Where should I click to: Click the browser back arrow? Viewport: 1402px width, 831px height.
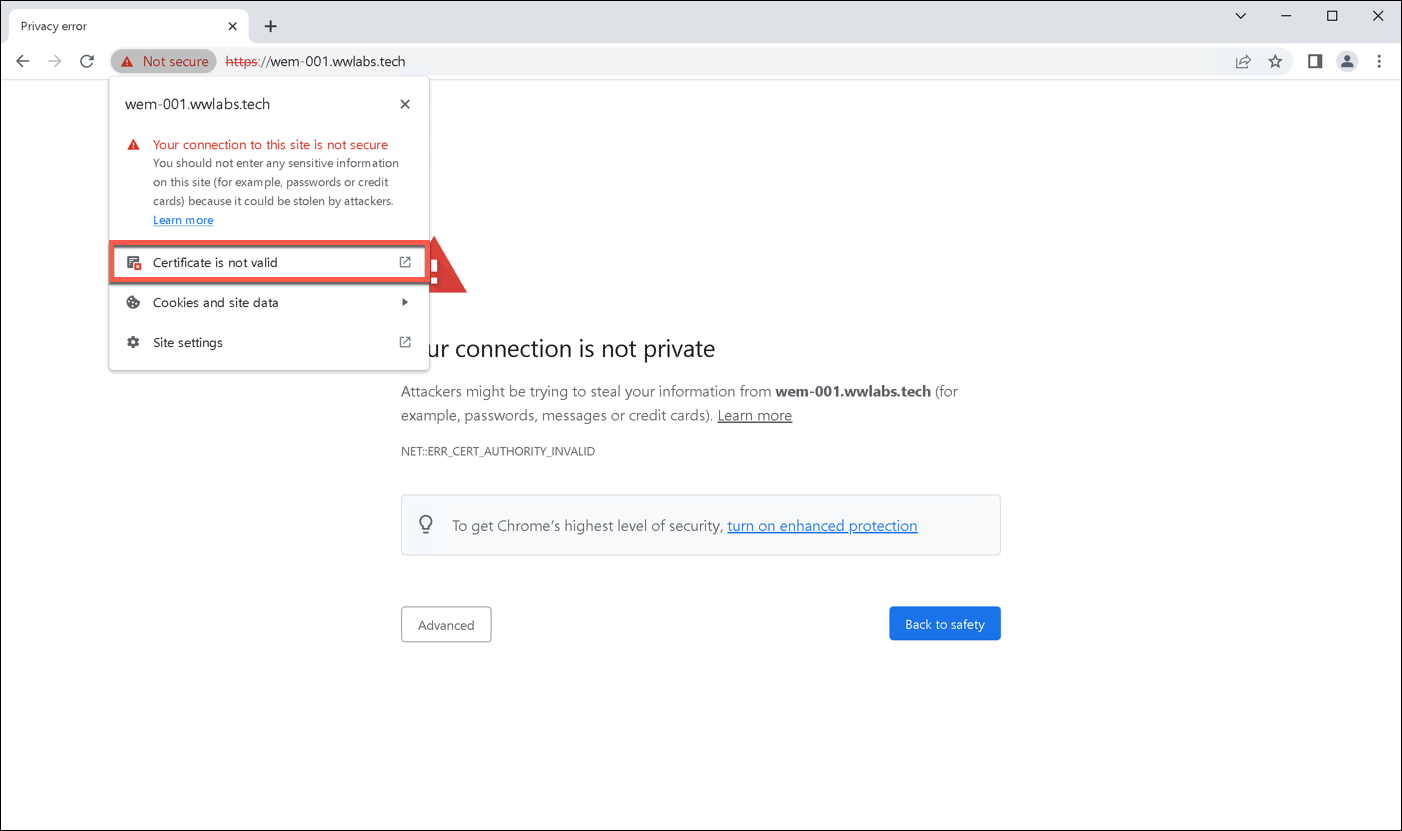click(x=23, y=61)
